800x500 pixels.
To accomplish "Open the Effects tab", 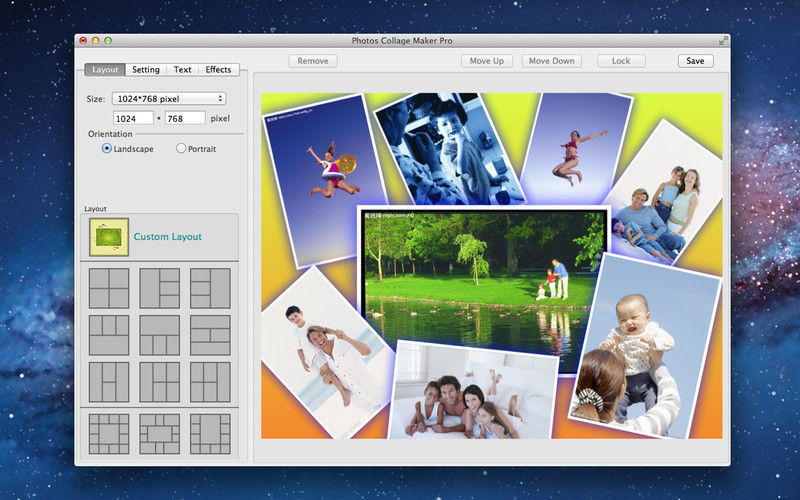I will click(x=218, y=69).
